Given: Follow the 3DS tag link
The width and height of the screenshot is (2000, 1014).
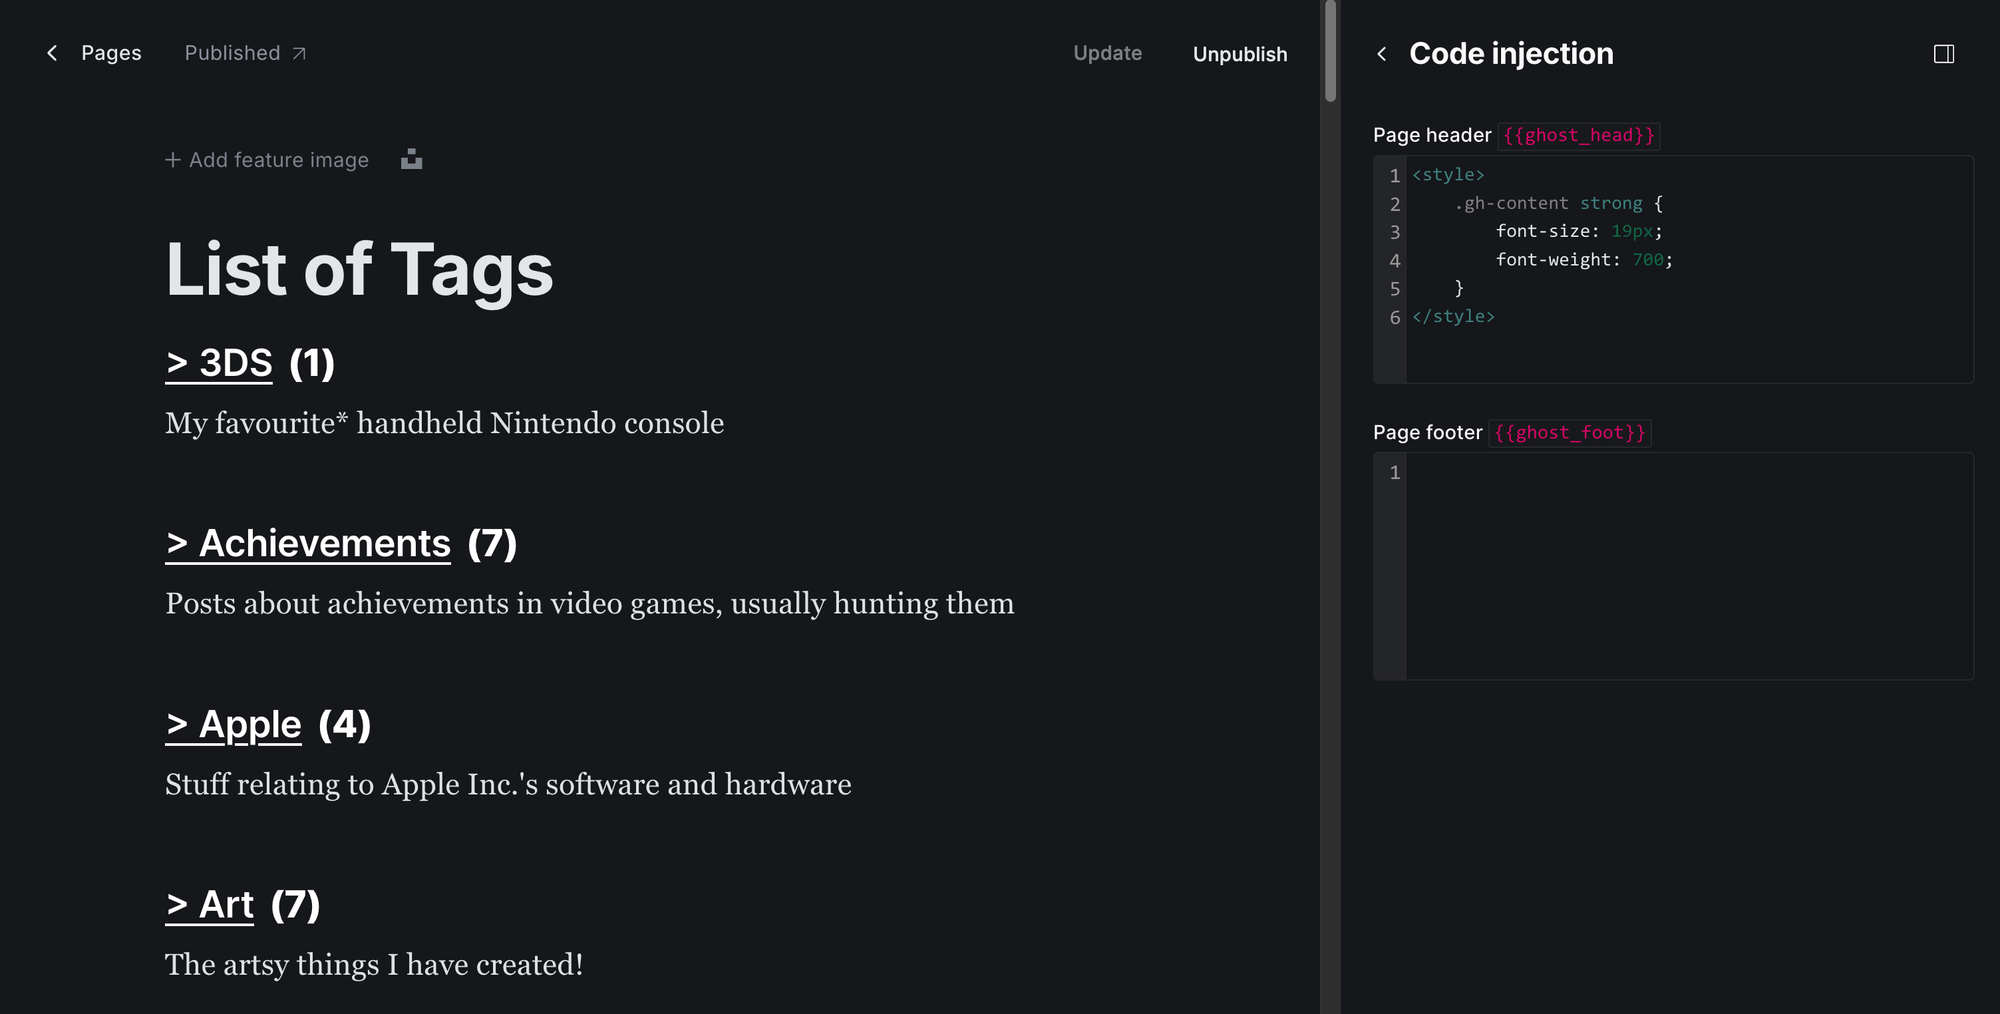Looking at the screenshot, I should pos(218,363).
